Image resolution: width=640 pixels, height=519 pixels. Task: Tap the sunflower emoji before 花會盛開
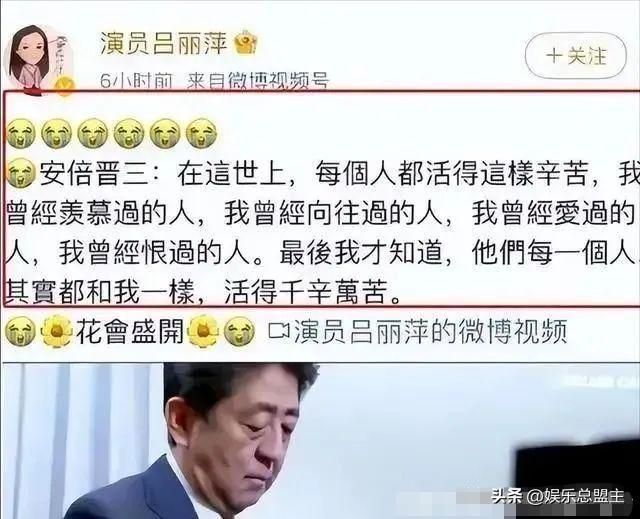(57, 331)
